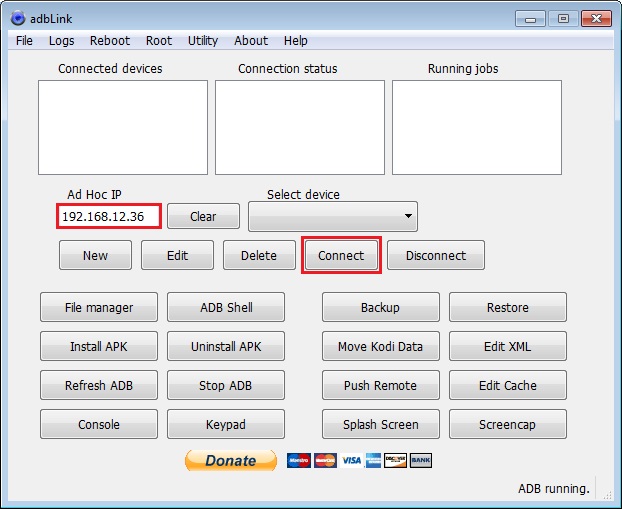Screen dimensions: 622x509
Task: Click the window resize grip icon
Action: (607, 495)
